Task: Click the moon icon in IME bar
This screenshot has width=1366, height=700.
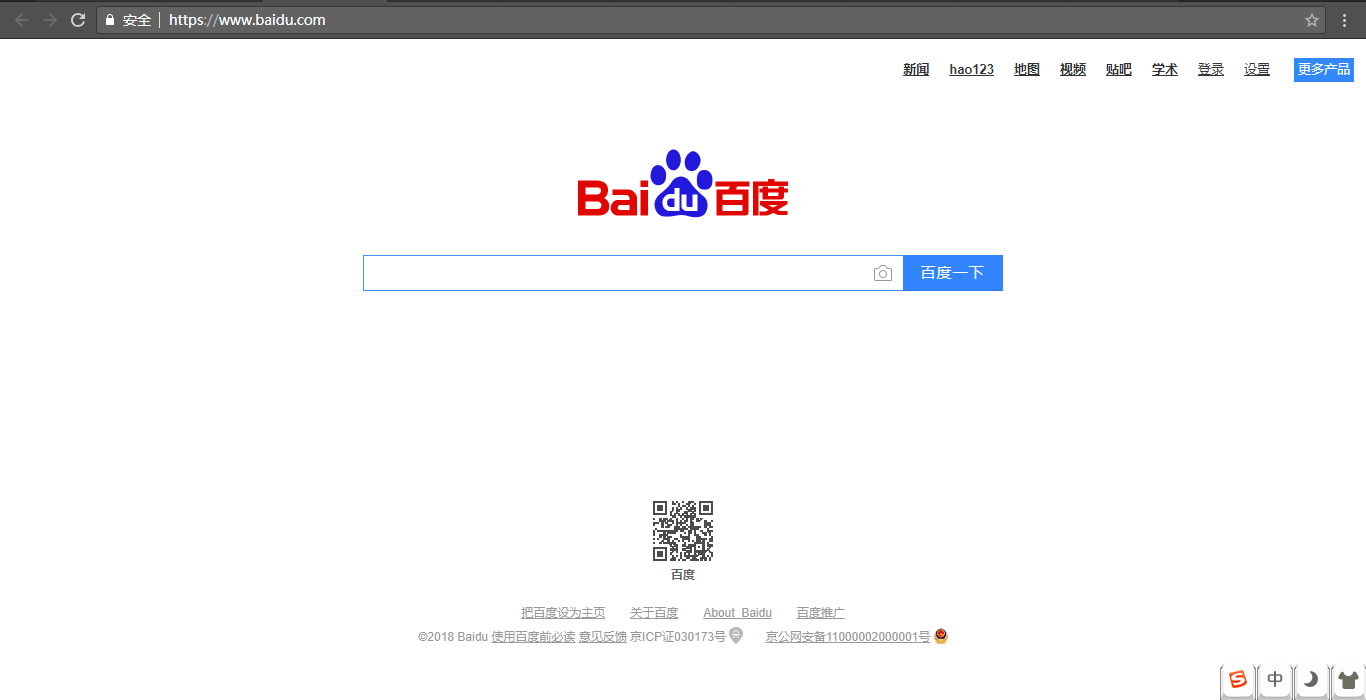Action: pos(1311,680)
